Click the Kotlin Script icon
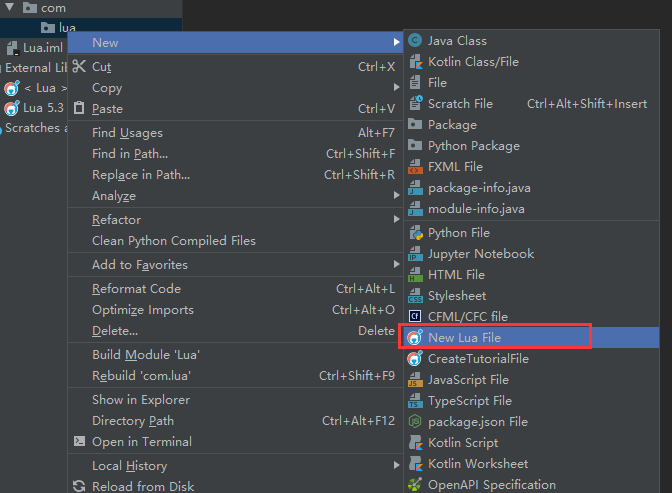 pos(415,442)
